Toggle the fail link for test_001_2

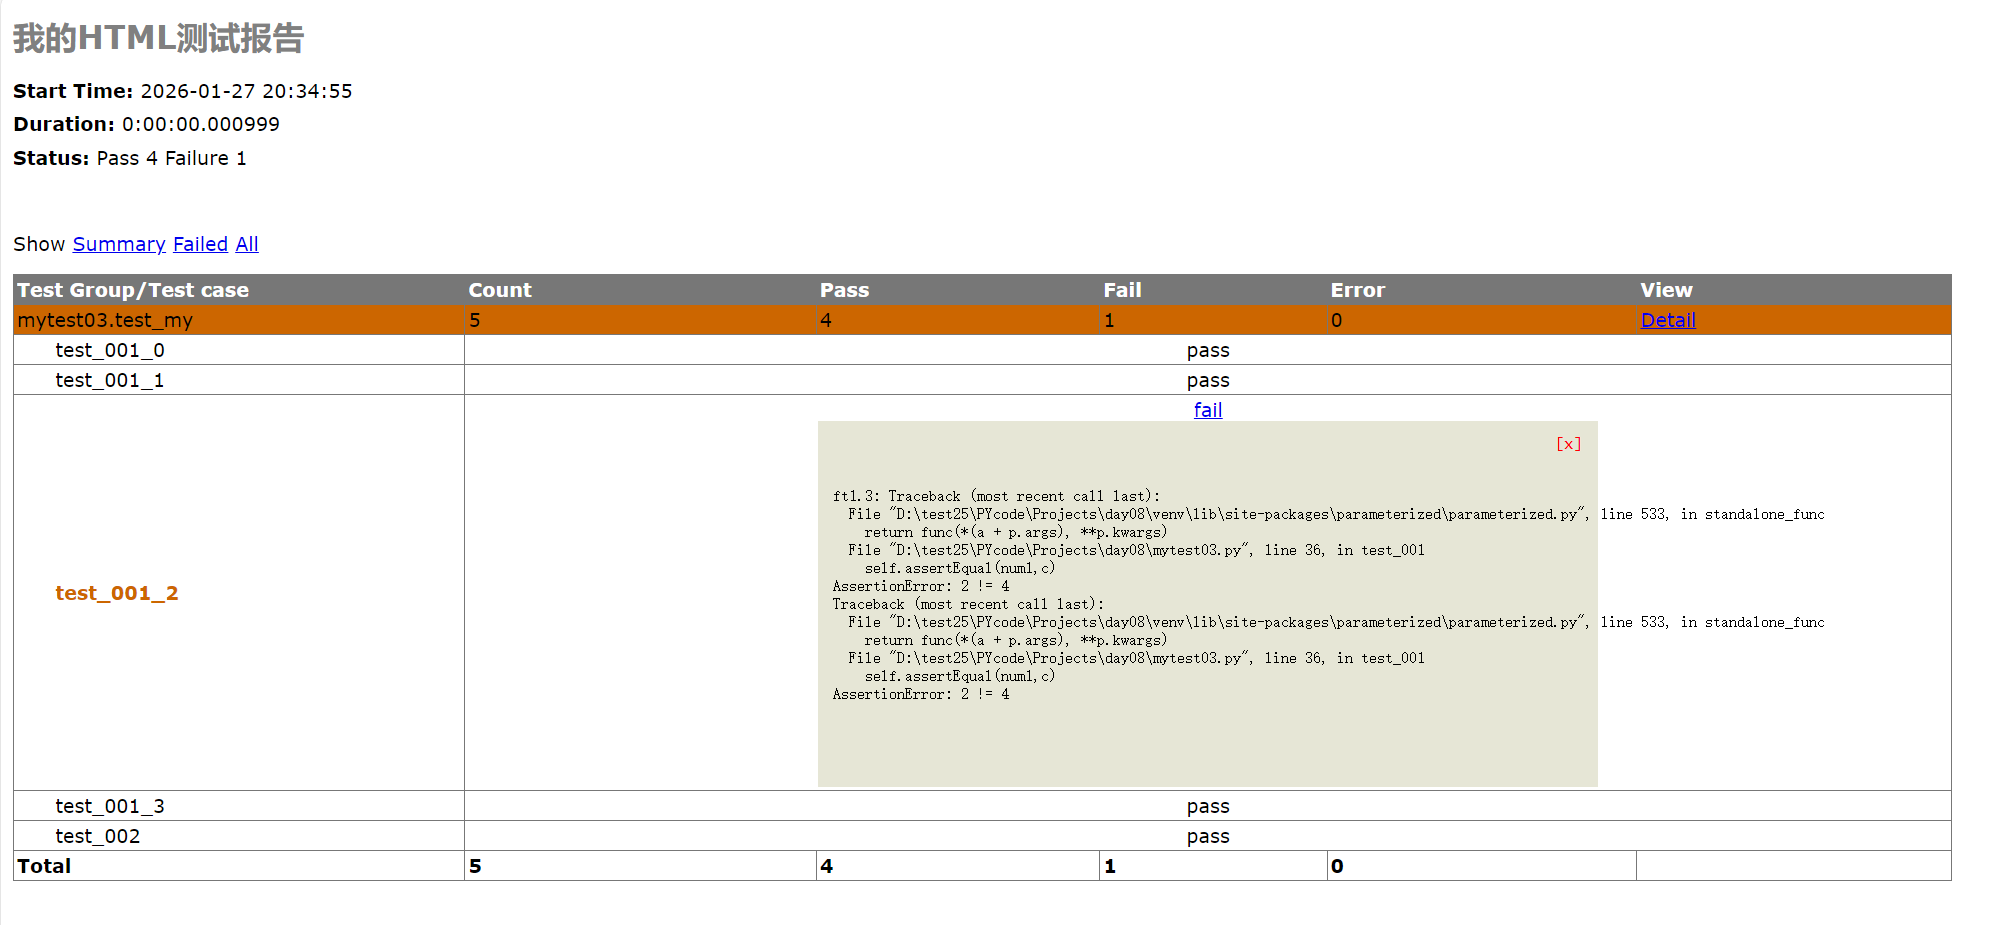coord(1208,410)
